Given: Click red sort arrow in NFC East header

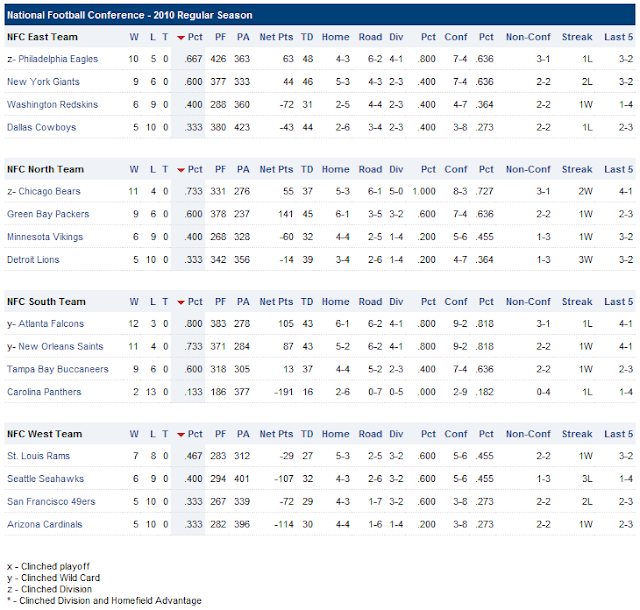Looking at the screenshot, I should (181, 38).
